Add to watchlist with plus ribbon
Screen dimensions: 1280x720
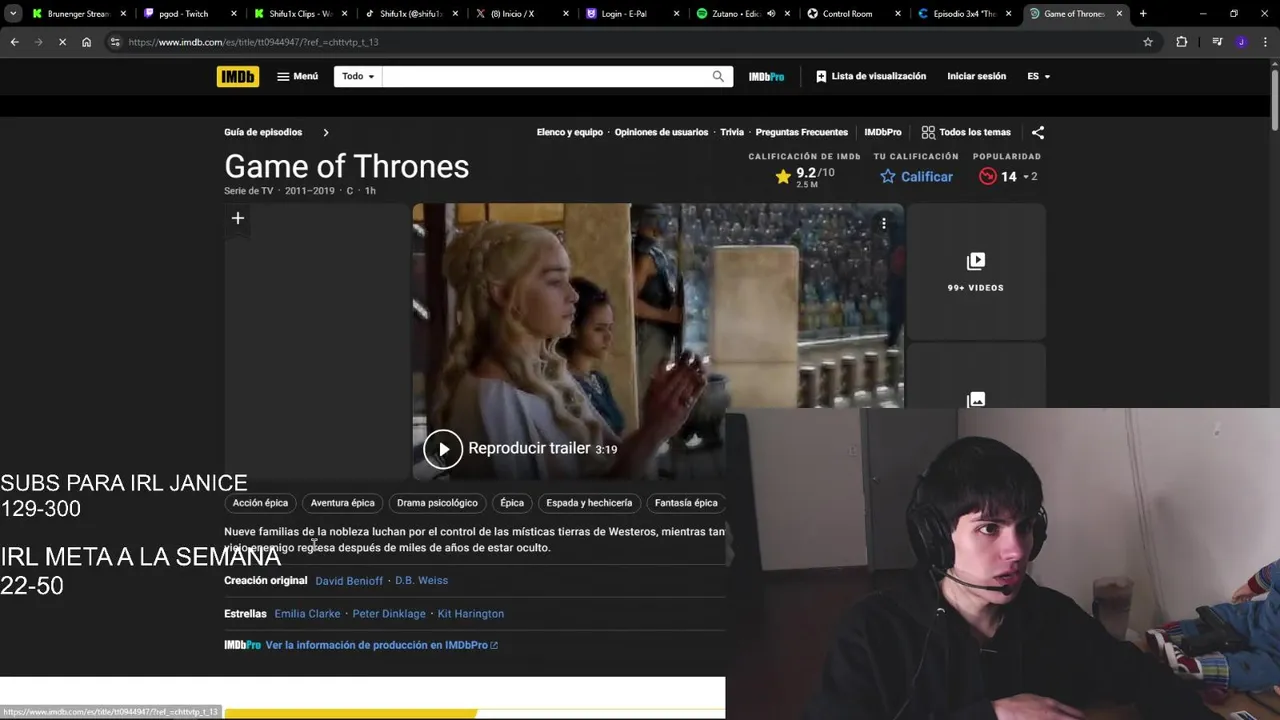coord(238,218)
